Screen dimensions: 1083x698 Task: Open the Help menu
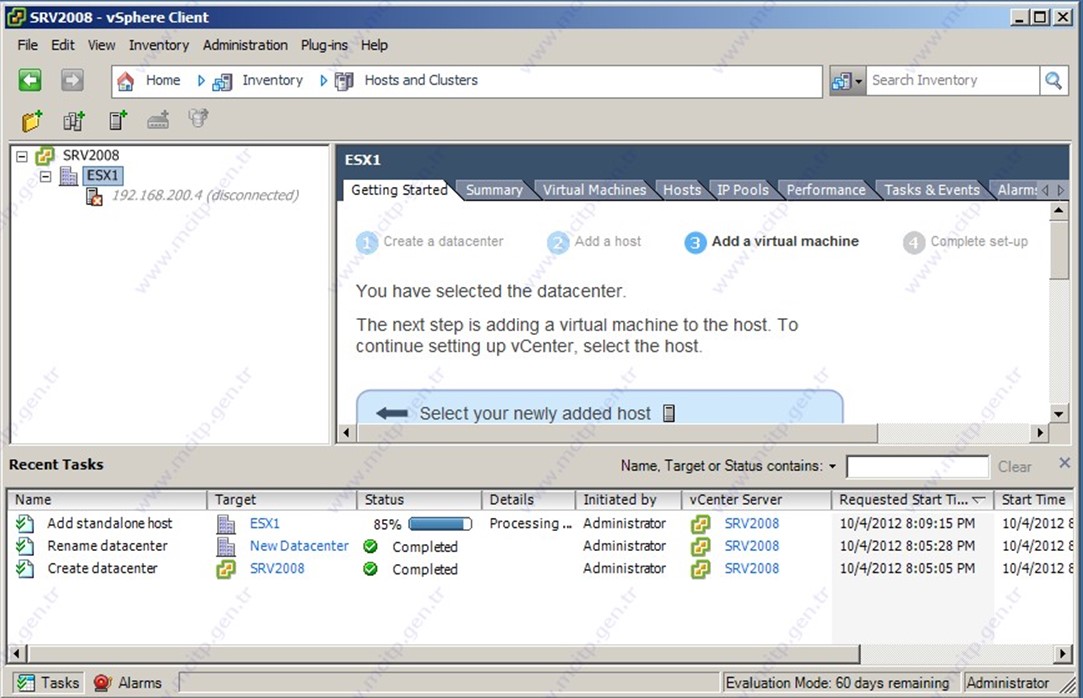[374, 45]
